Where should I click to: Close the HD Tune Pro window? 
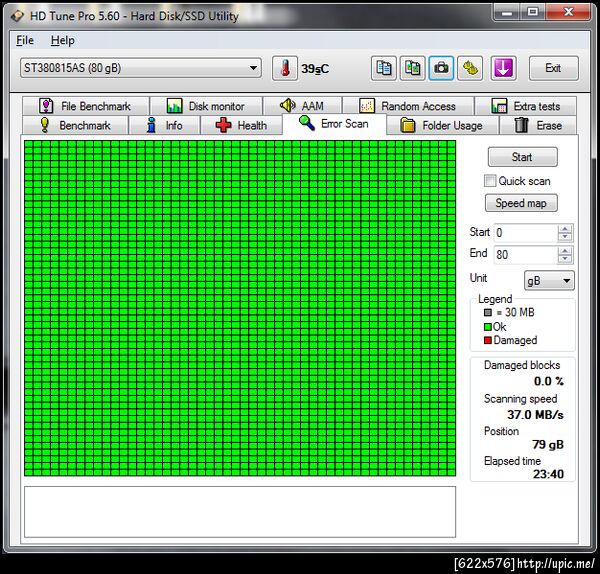568,12
